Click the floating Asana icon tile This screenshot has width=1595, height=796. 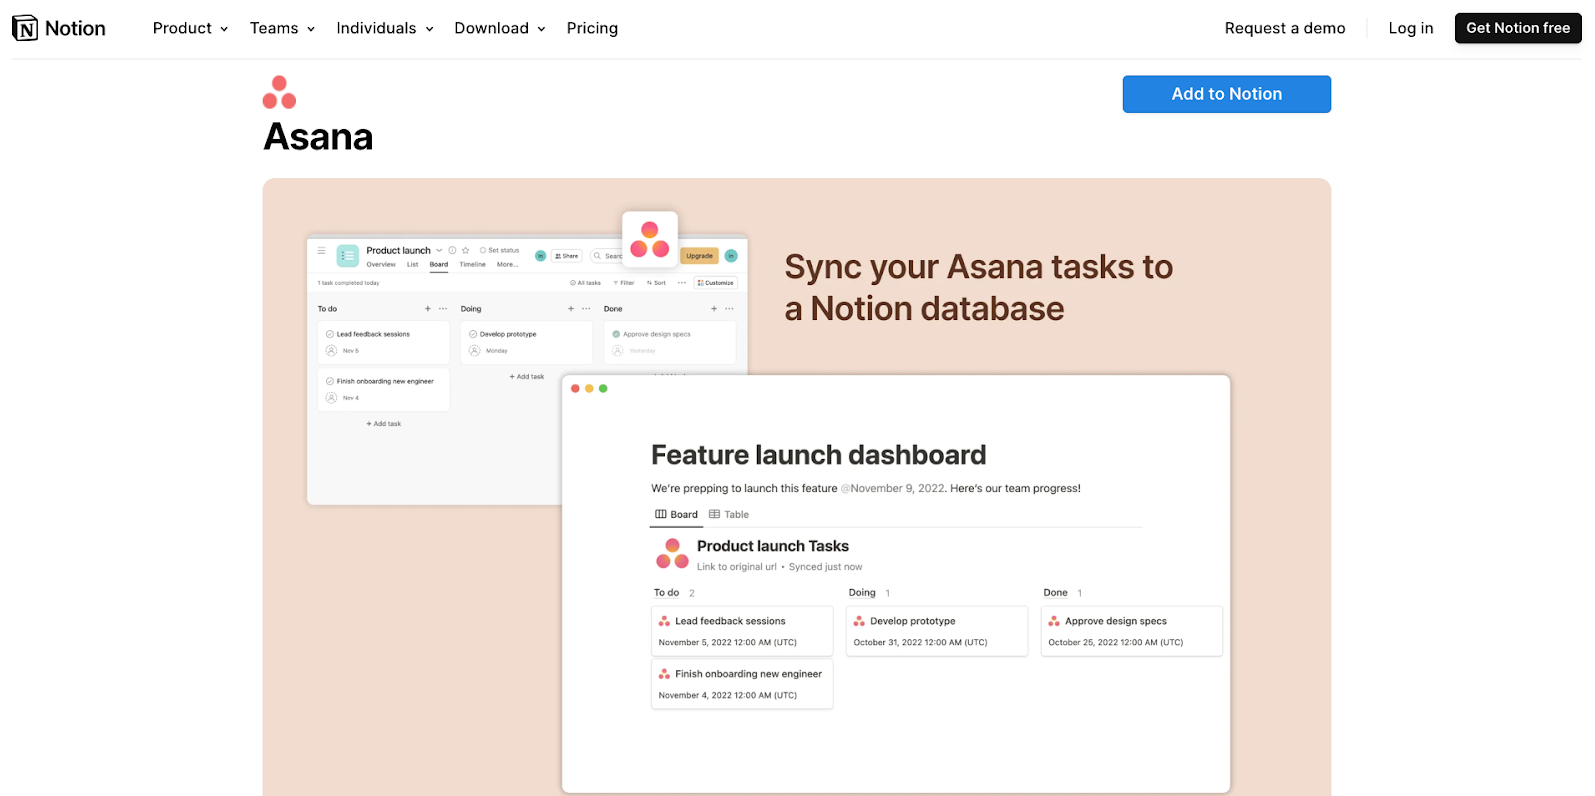pyautogui.click(x=649, y=240)
